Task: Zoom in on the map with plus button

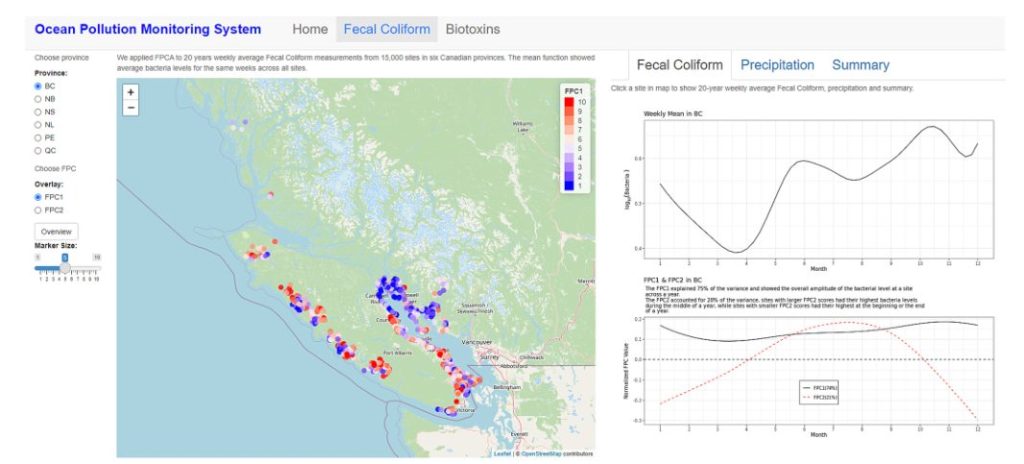Action: click(x=131, y=93)
